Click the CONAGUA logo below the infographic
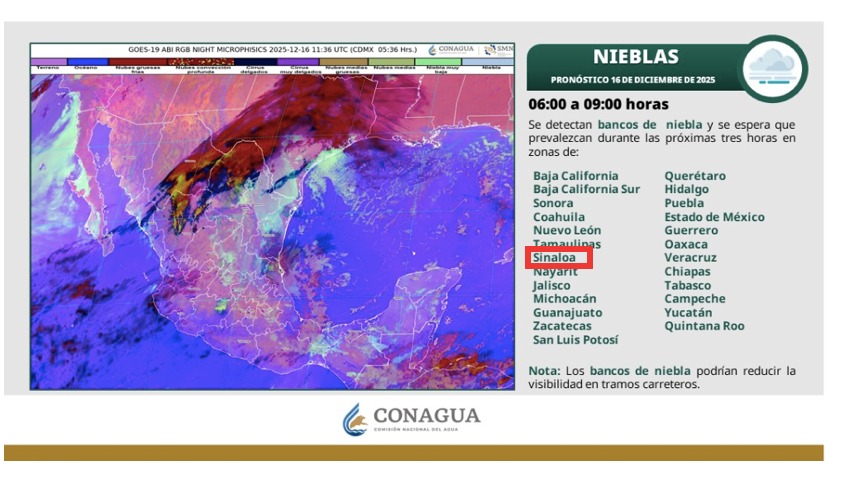The image size is (848, 488). (x=412, y=419)
